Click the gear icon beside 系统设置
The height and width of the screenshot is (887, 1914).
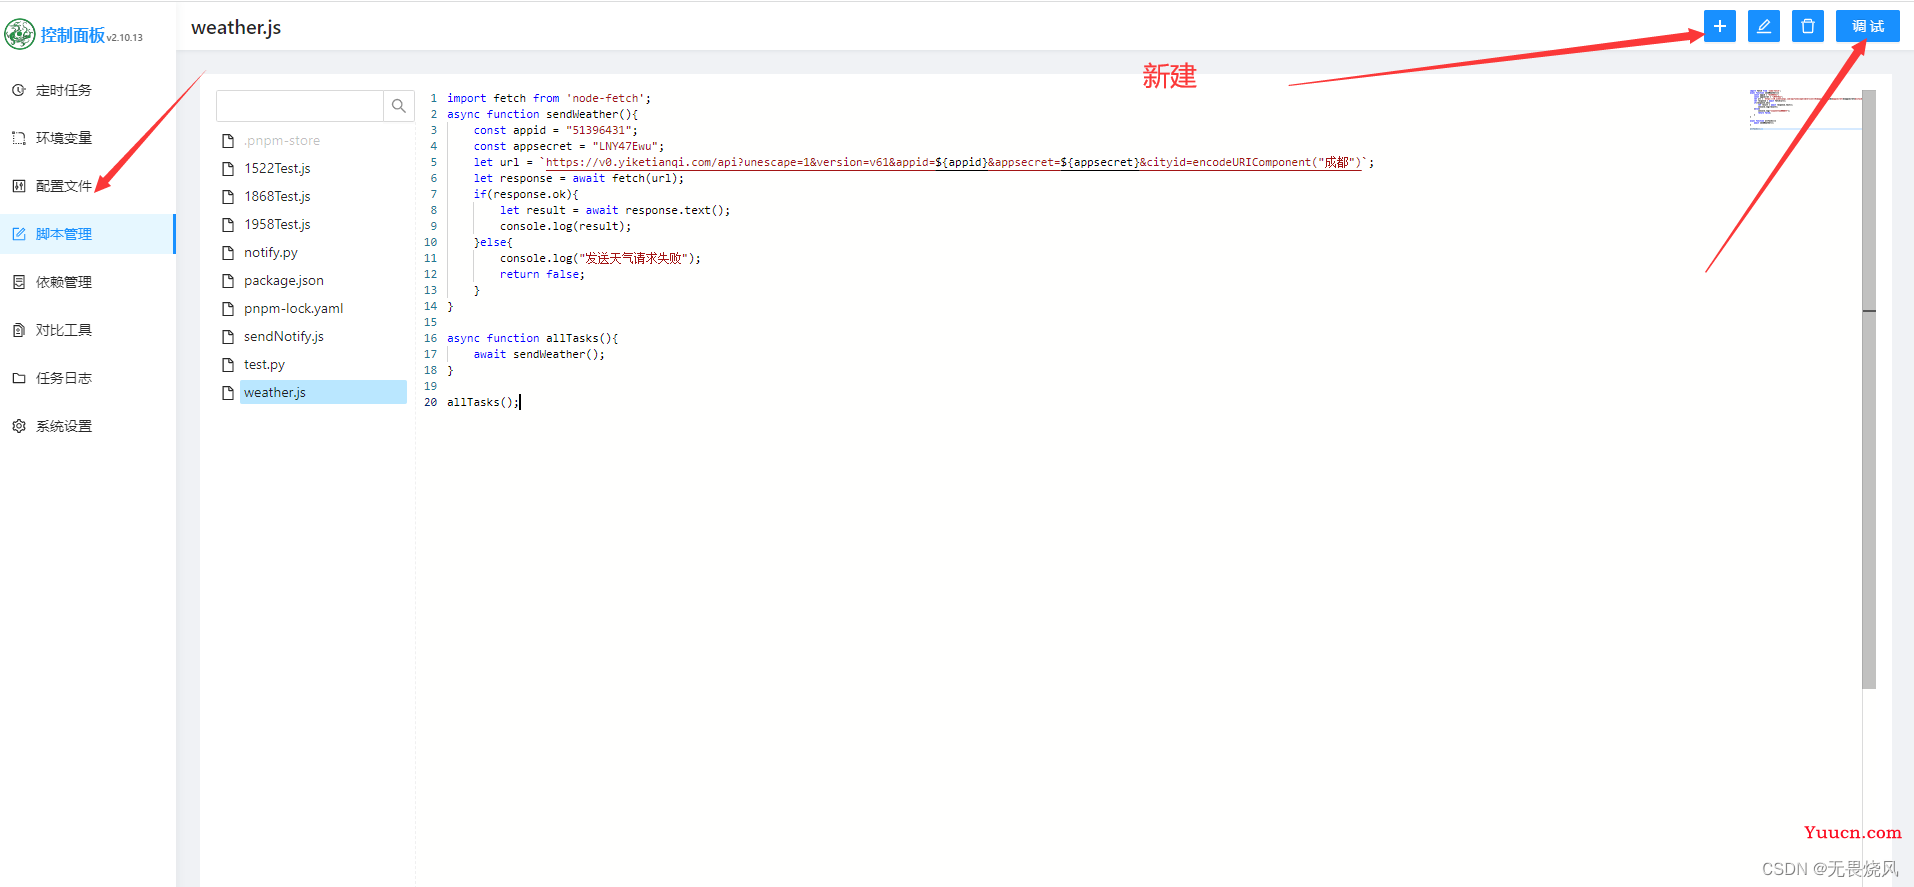point(19,426)
